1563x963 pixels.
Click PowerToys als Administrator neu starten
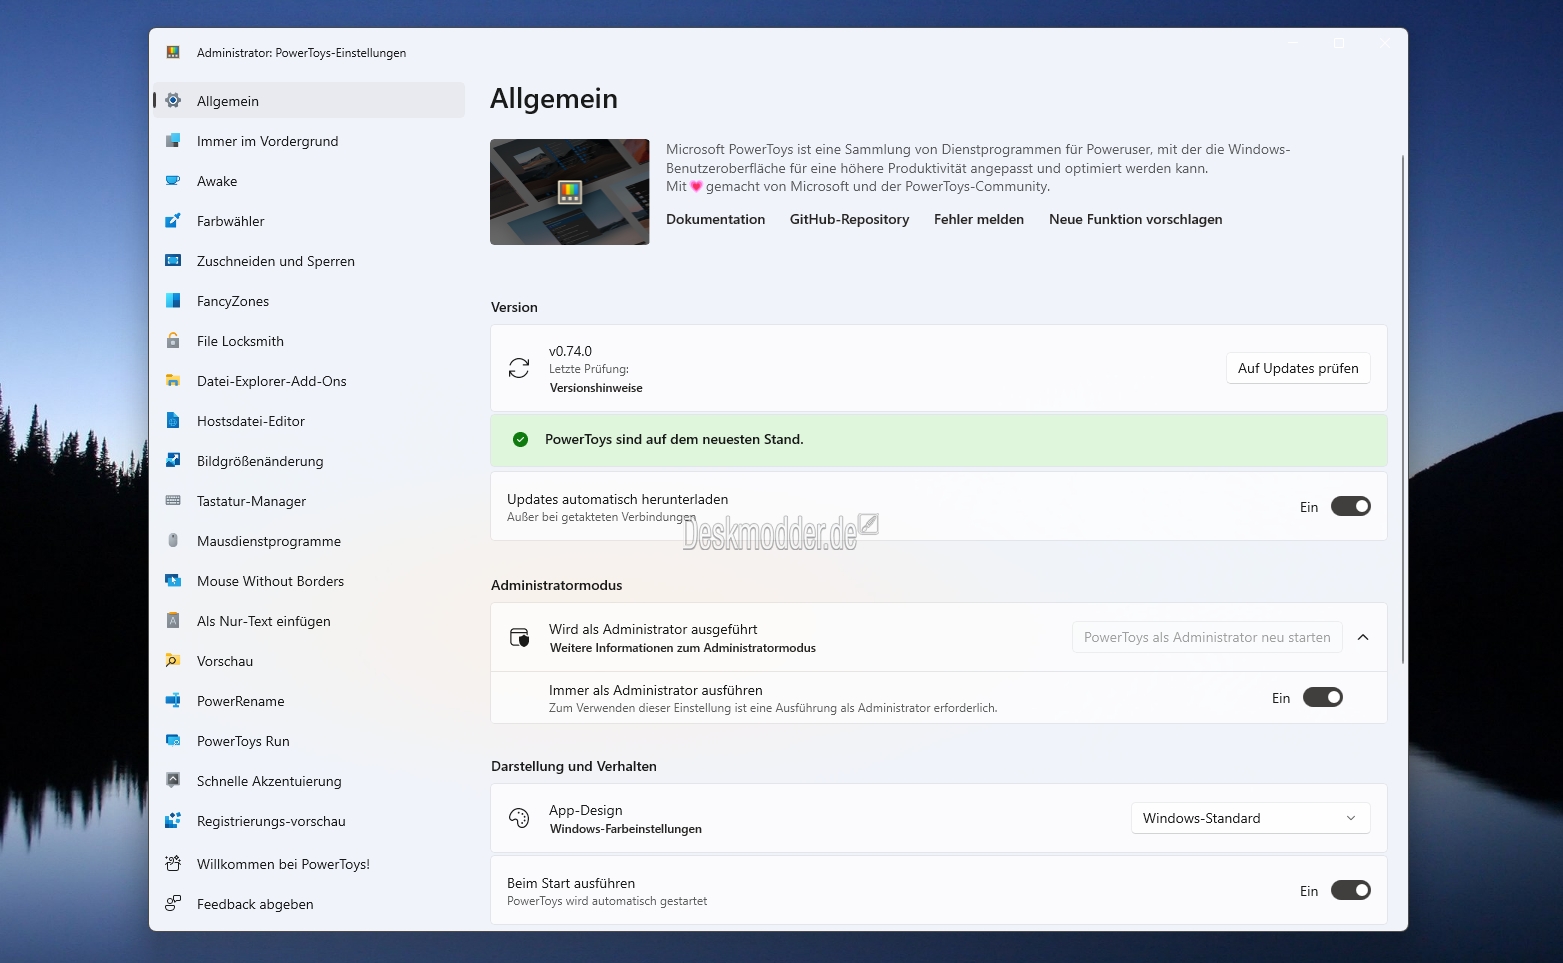(x=1207, y=637)
